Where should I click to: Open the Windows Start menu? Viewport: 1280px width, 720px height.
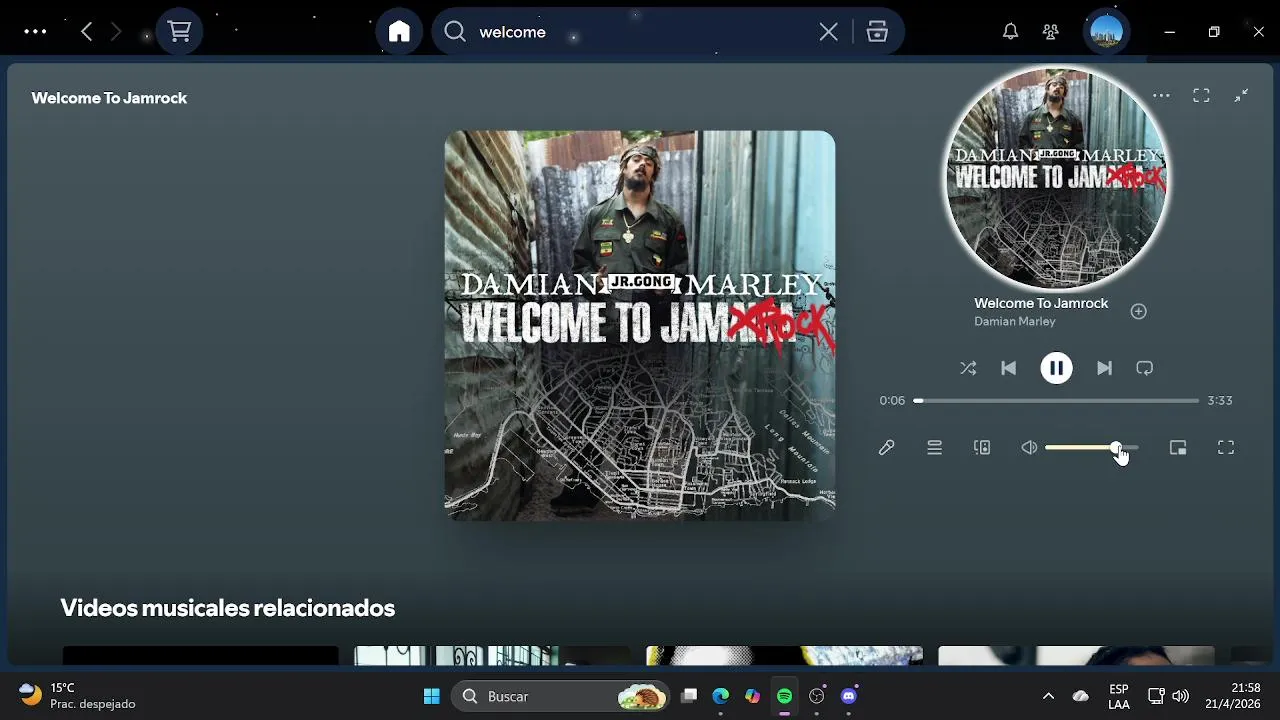[x=432, y=696]
